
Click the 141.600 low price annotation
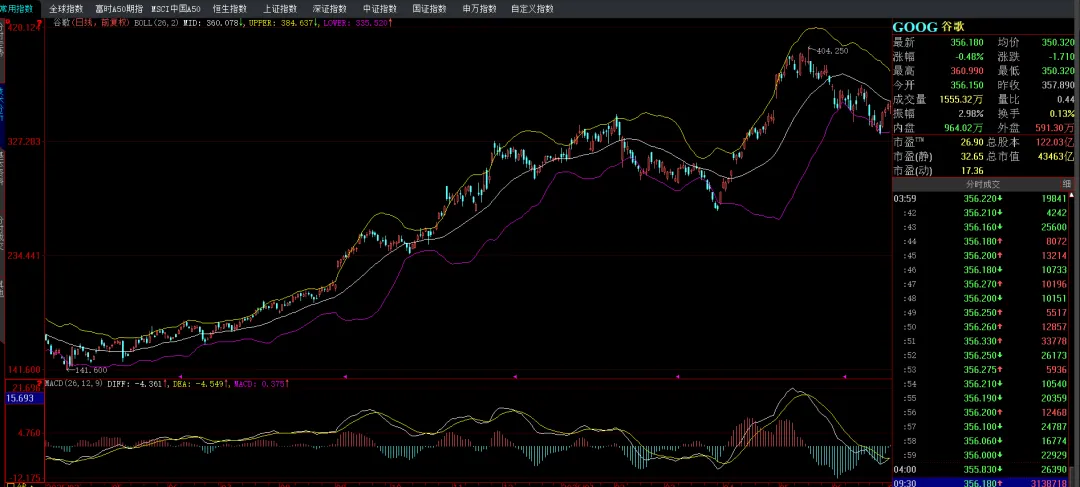point(91,370)
